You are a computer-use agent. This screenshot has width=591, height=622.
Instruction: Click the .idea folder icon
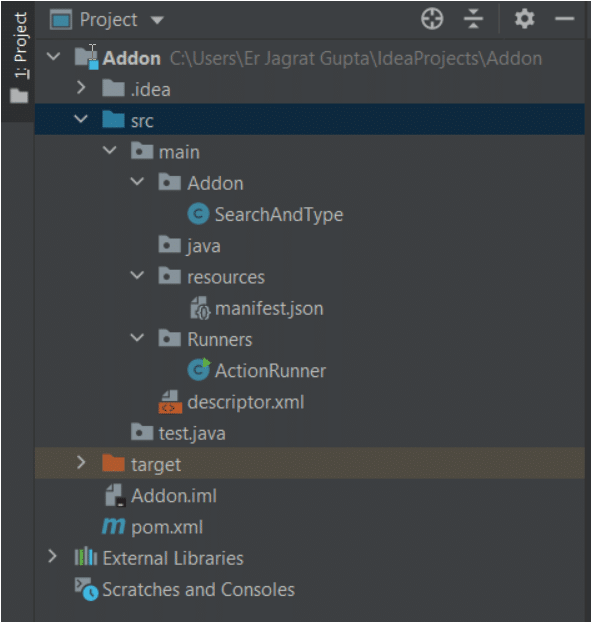tap(113, 88)
